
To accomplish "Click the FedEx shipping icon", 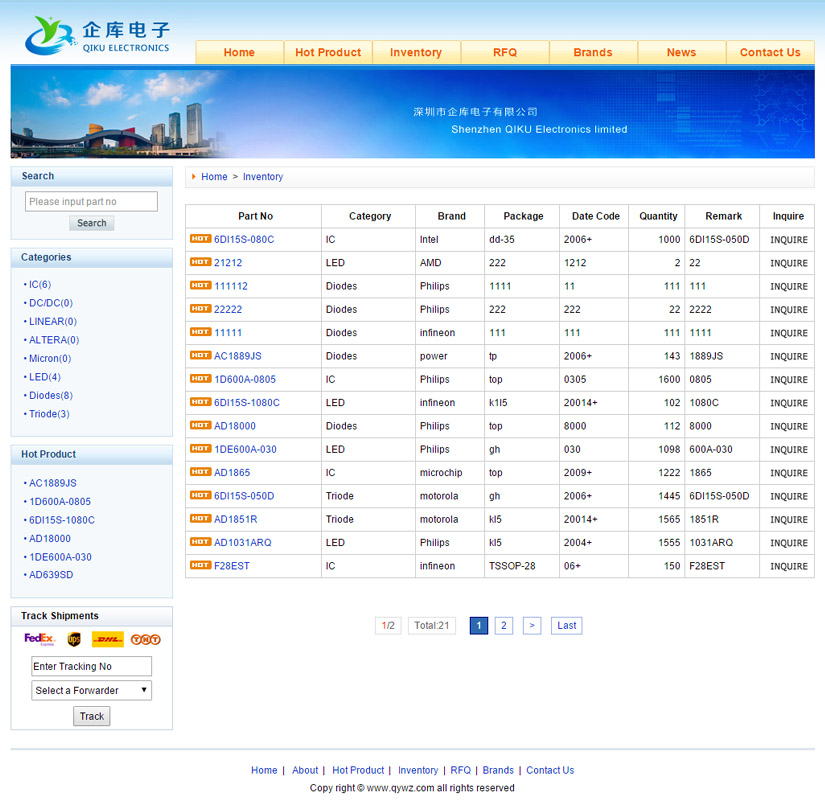I will (x=39, y=639).
